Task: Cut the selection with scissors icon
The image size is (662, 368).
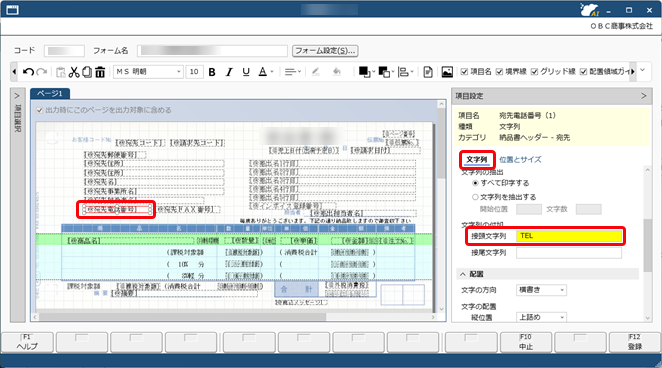Action: click(74, 72)
